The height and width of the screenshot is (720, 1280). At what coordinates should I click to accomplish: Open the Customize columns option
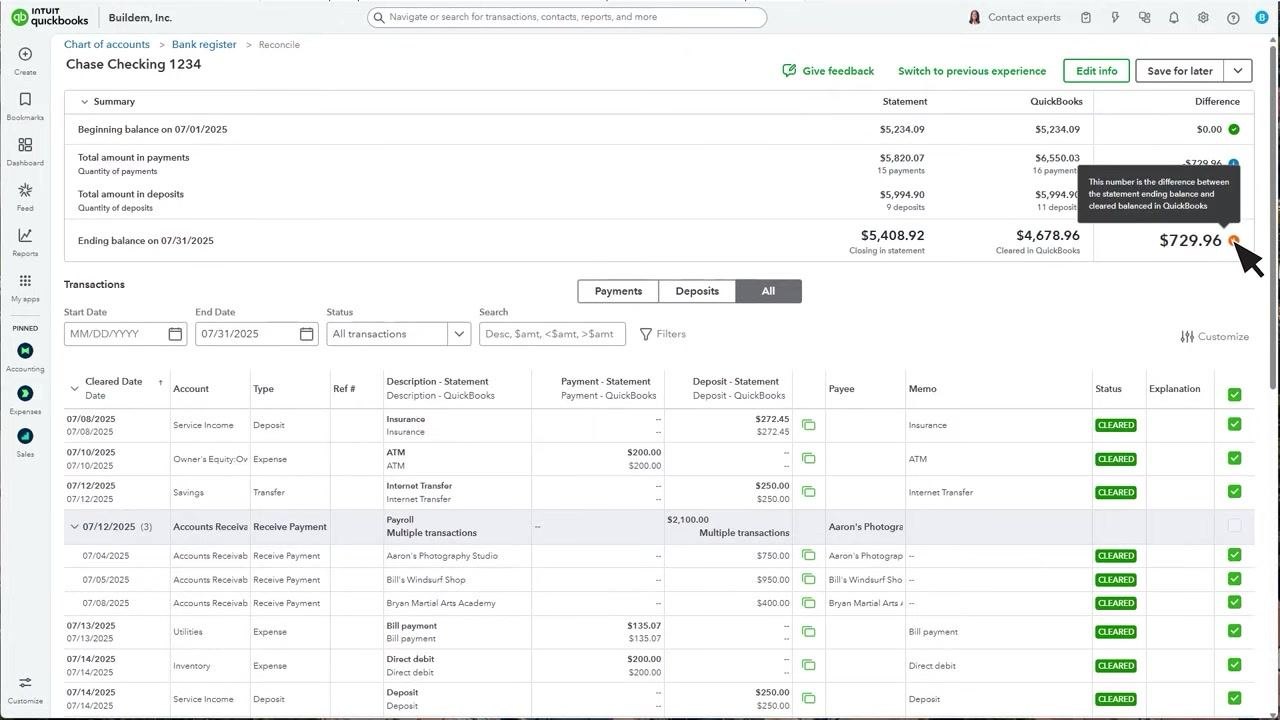(1215, 337)
